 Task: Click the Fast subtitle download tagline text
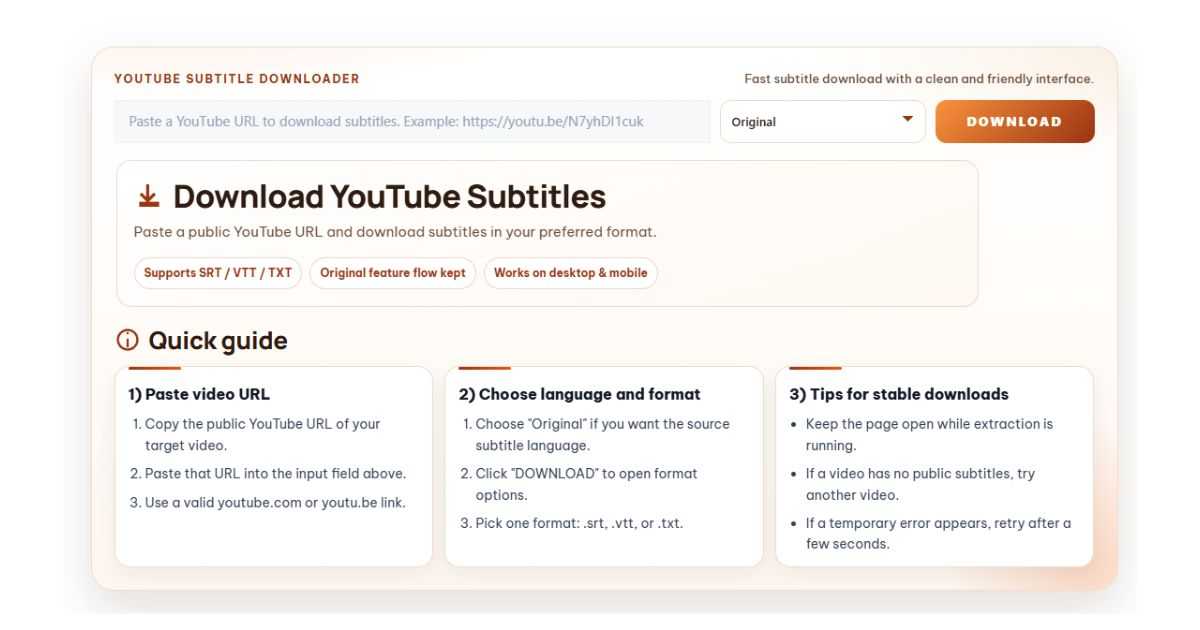[919, 79]
